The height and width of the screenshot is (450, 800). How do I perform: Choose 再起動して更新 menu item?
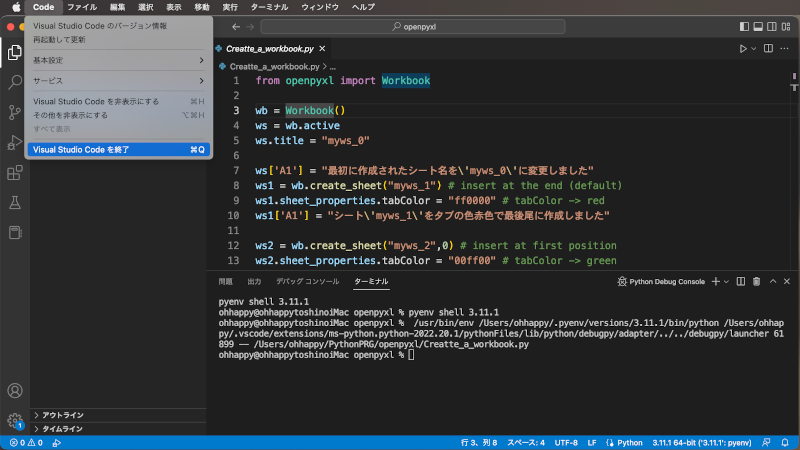tap(118, 40)
